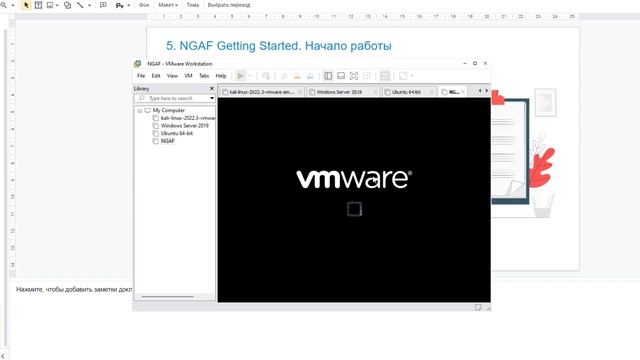
Task: Click the library horizontal scrollbar
Action: (168, 296)
